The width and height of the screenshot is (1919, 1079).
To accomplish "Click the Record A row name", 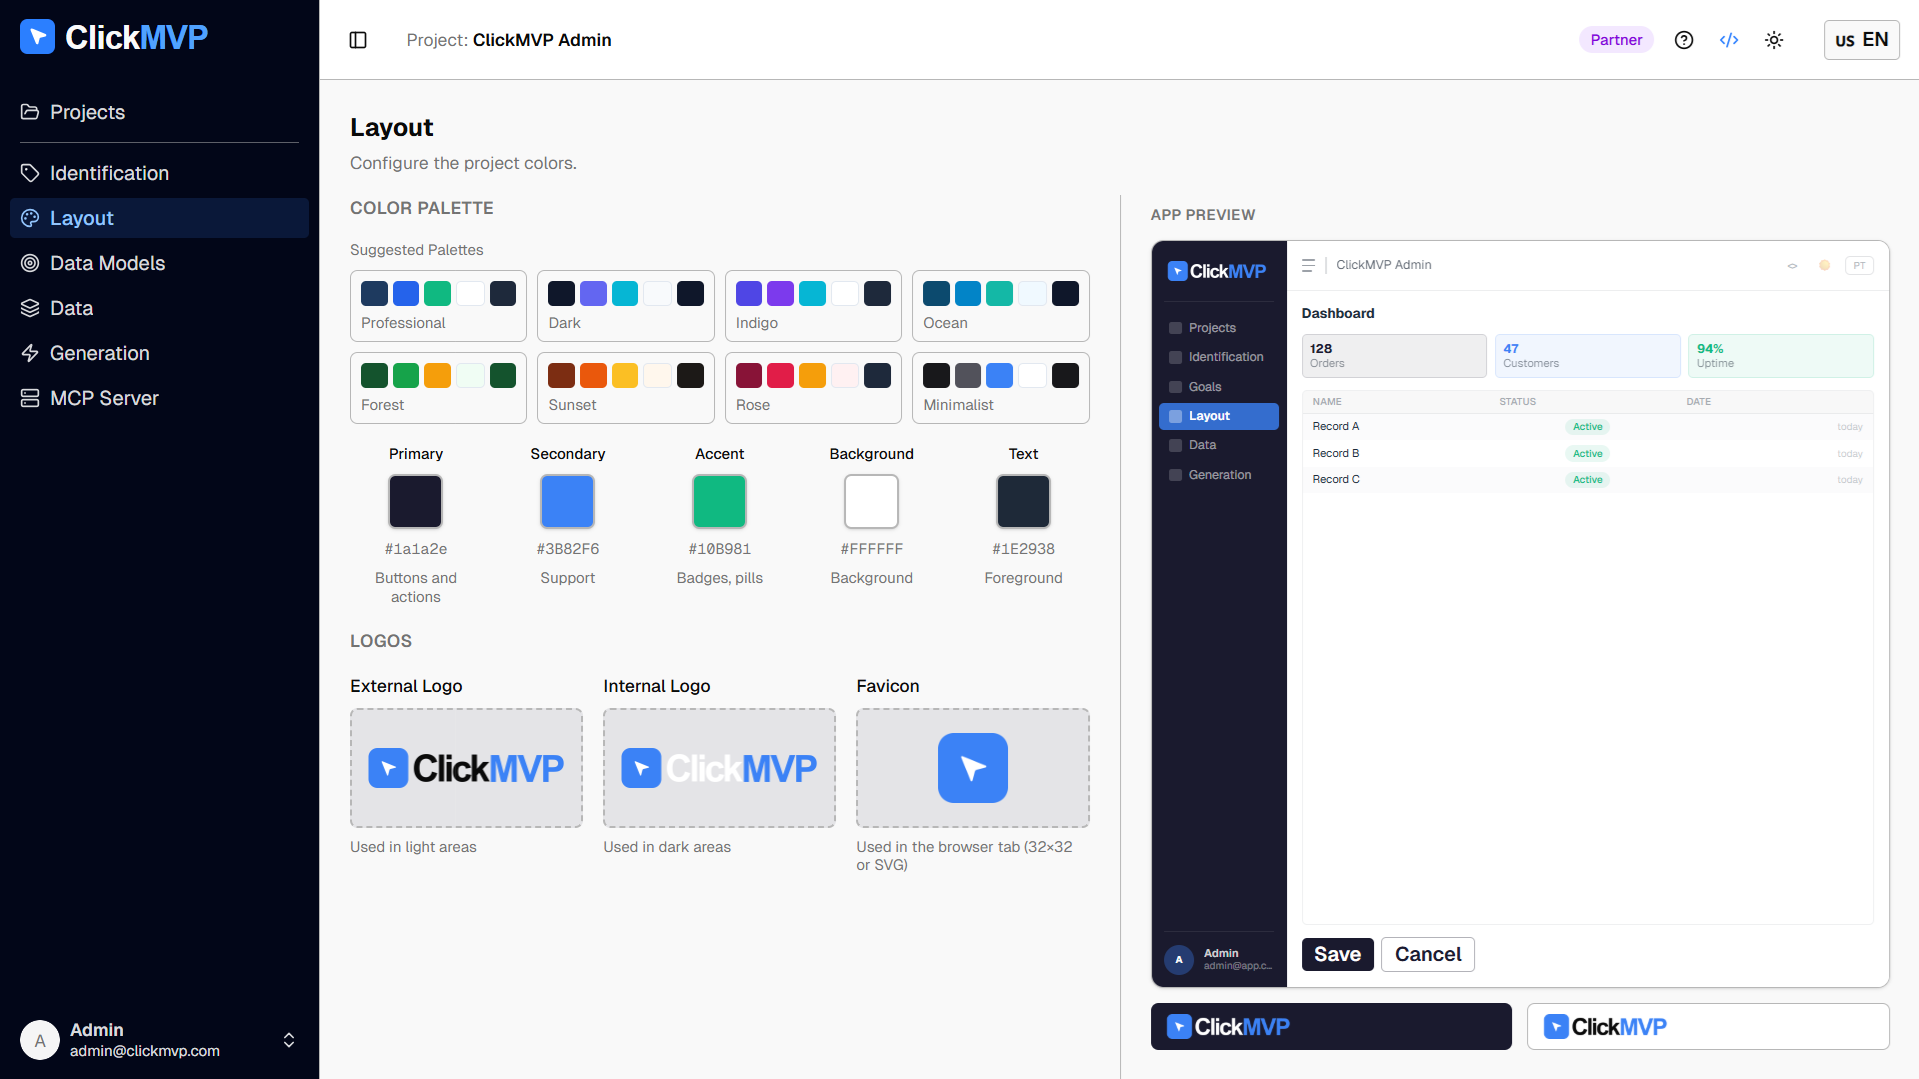I will coord(1335,427).
